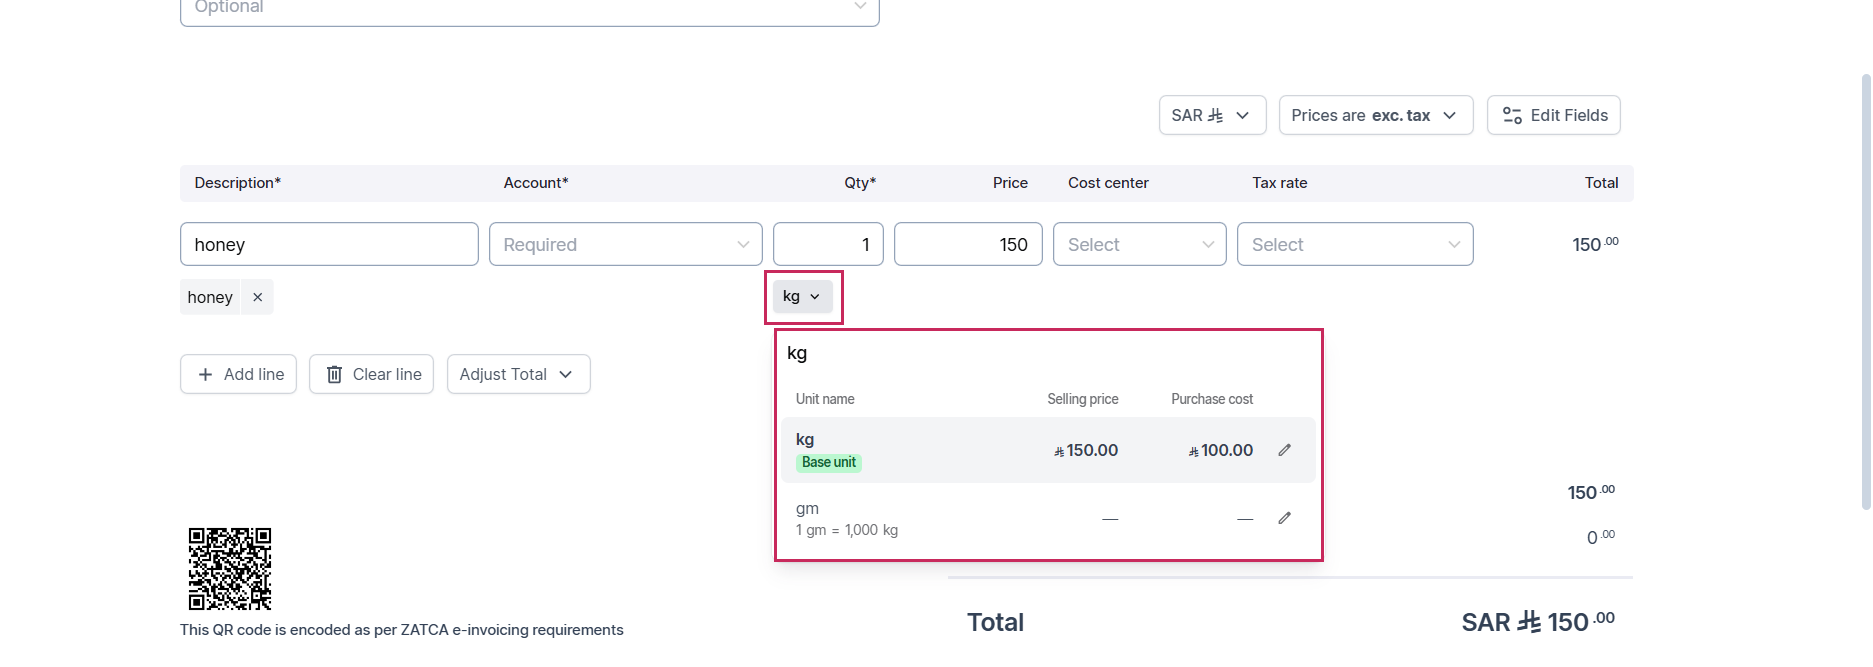Open the SAR currency dropdown
The height and width of the screenshot is (667, 1873).
1212,115
